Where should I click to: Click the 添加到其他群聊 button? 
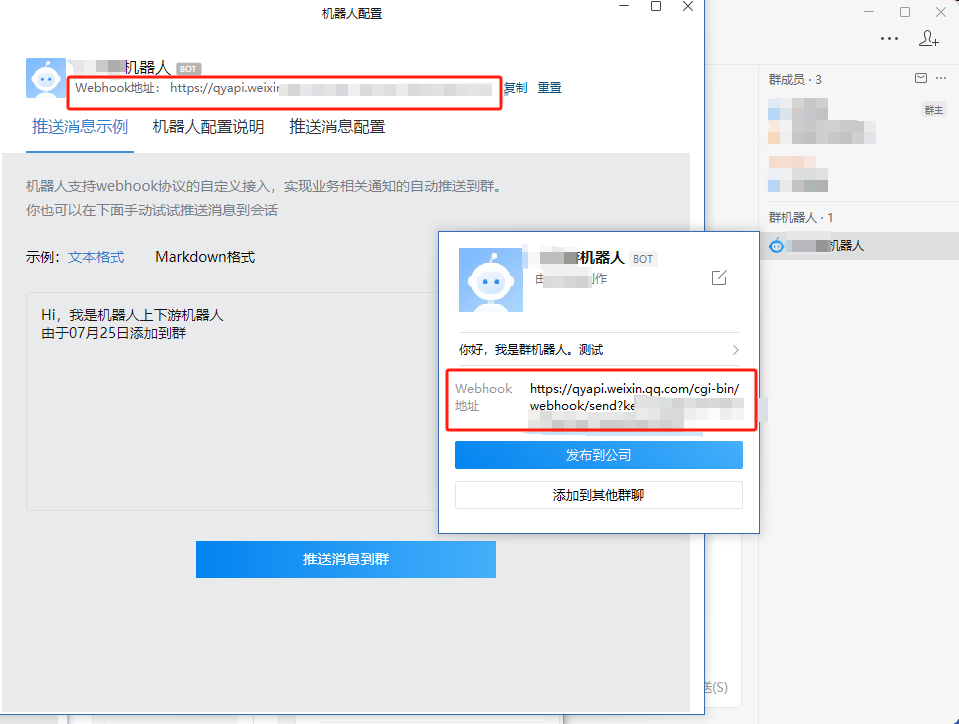[x=599, y=495]
